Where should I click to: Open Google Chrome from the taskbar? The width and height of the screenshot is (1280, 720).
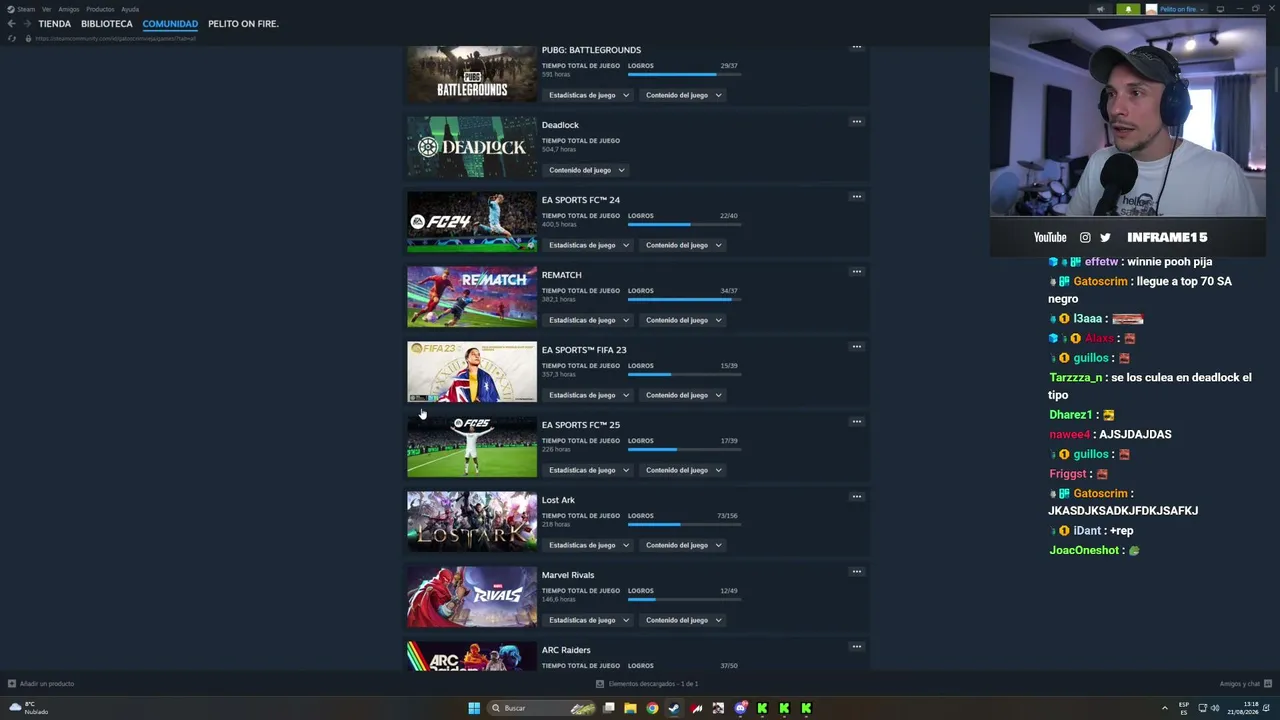[652, 708]
